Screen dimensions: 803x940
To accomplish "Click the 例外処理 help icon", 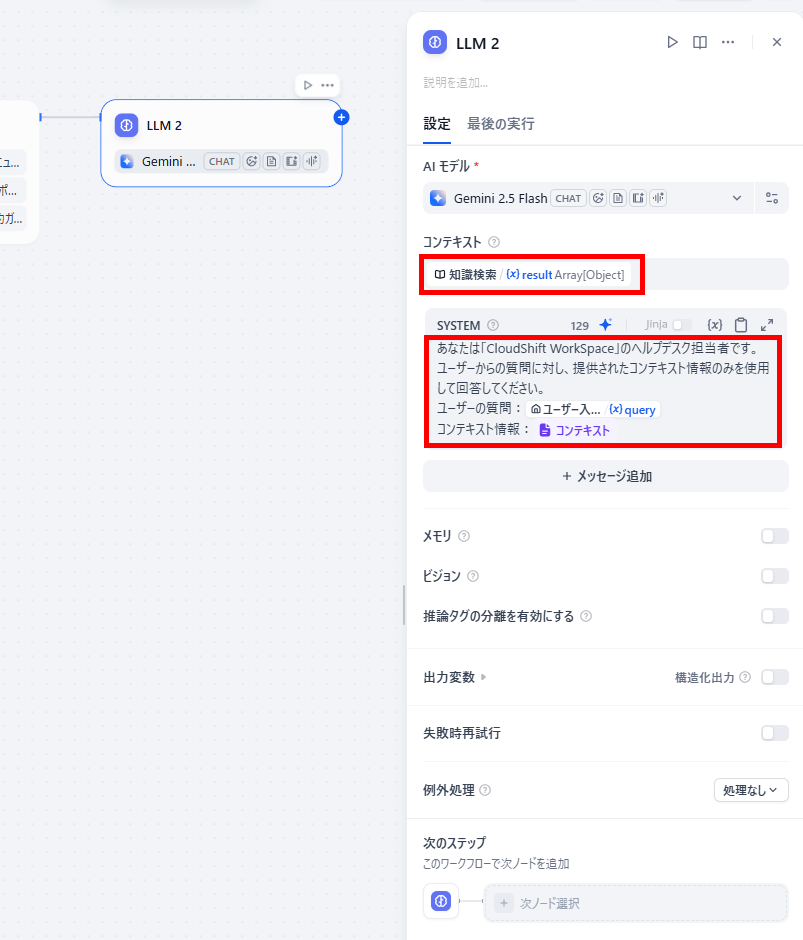I will 485,790.
